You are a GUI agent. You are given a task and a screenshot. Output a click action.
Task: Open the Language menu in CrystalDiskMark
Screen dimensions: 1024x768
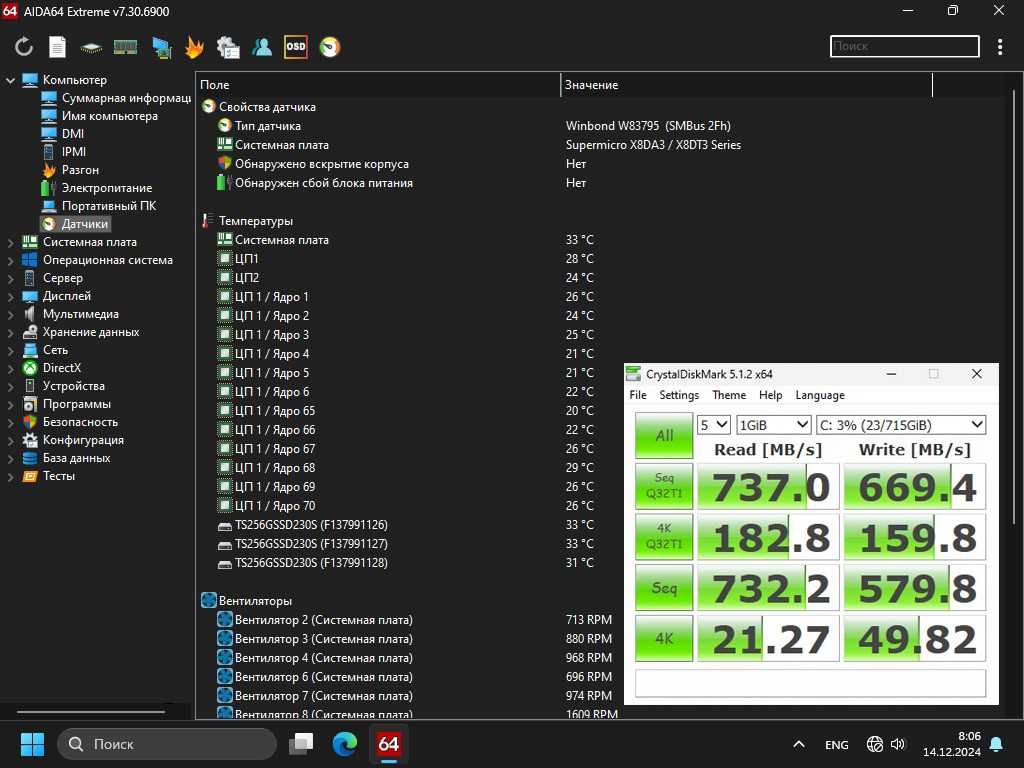pyautogui.click(x=820, y=395)
